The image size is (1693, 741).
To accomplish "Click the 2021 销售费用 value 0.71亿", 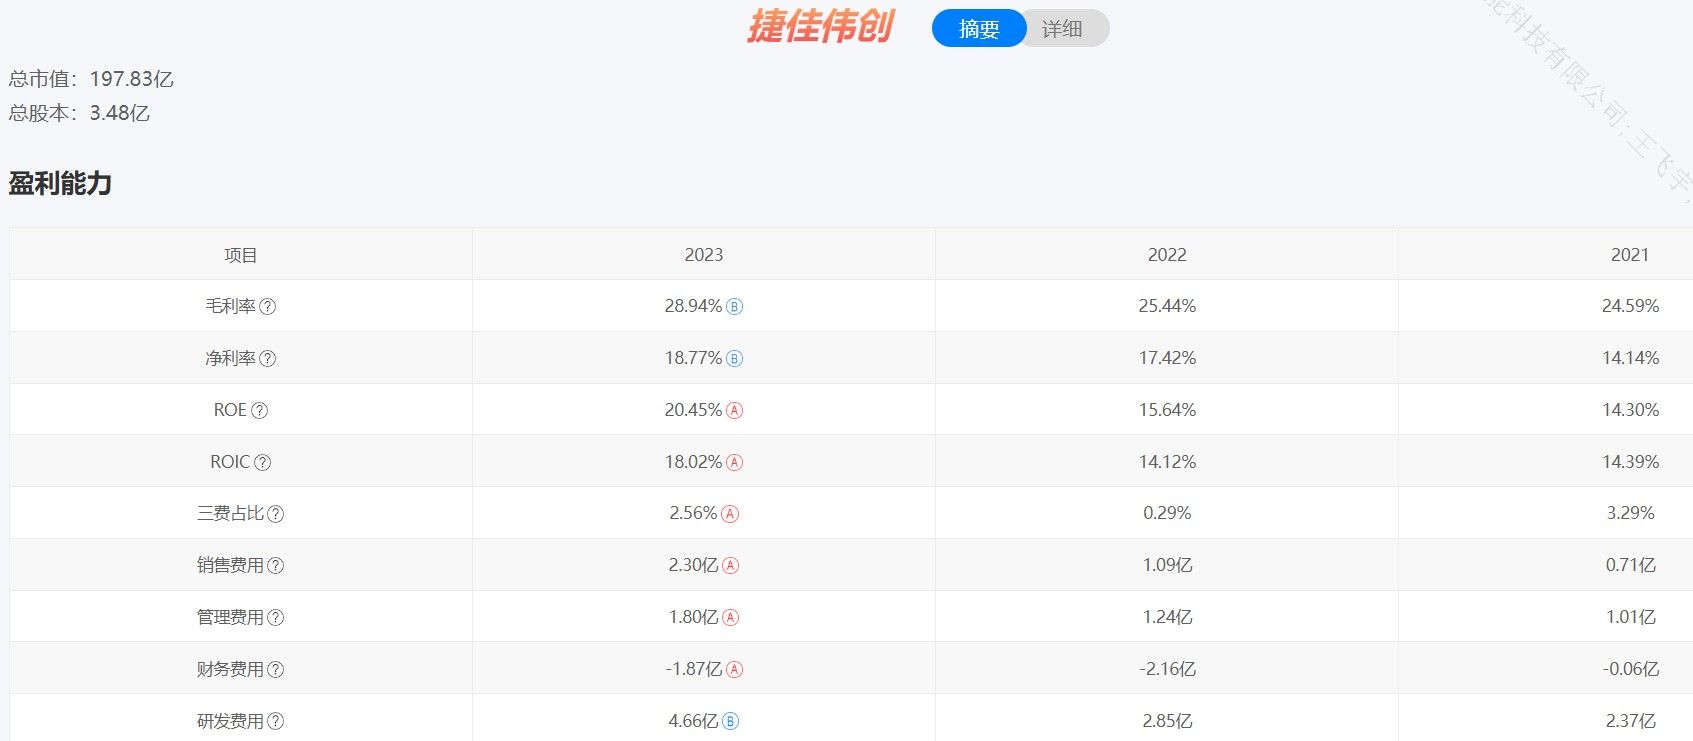I will [1630, 565].
